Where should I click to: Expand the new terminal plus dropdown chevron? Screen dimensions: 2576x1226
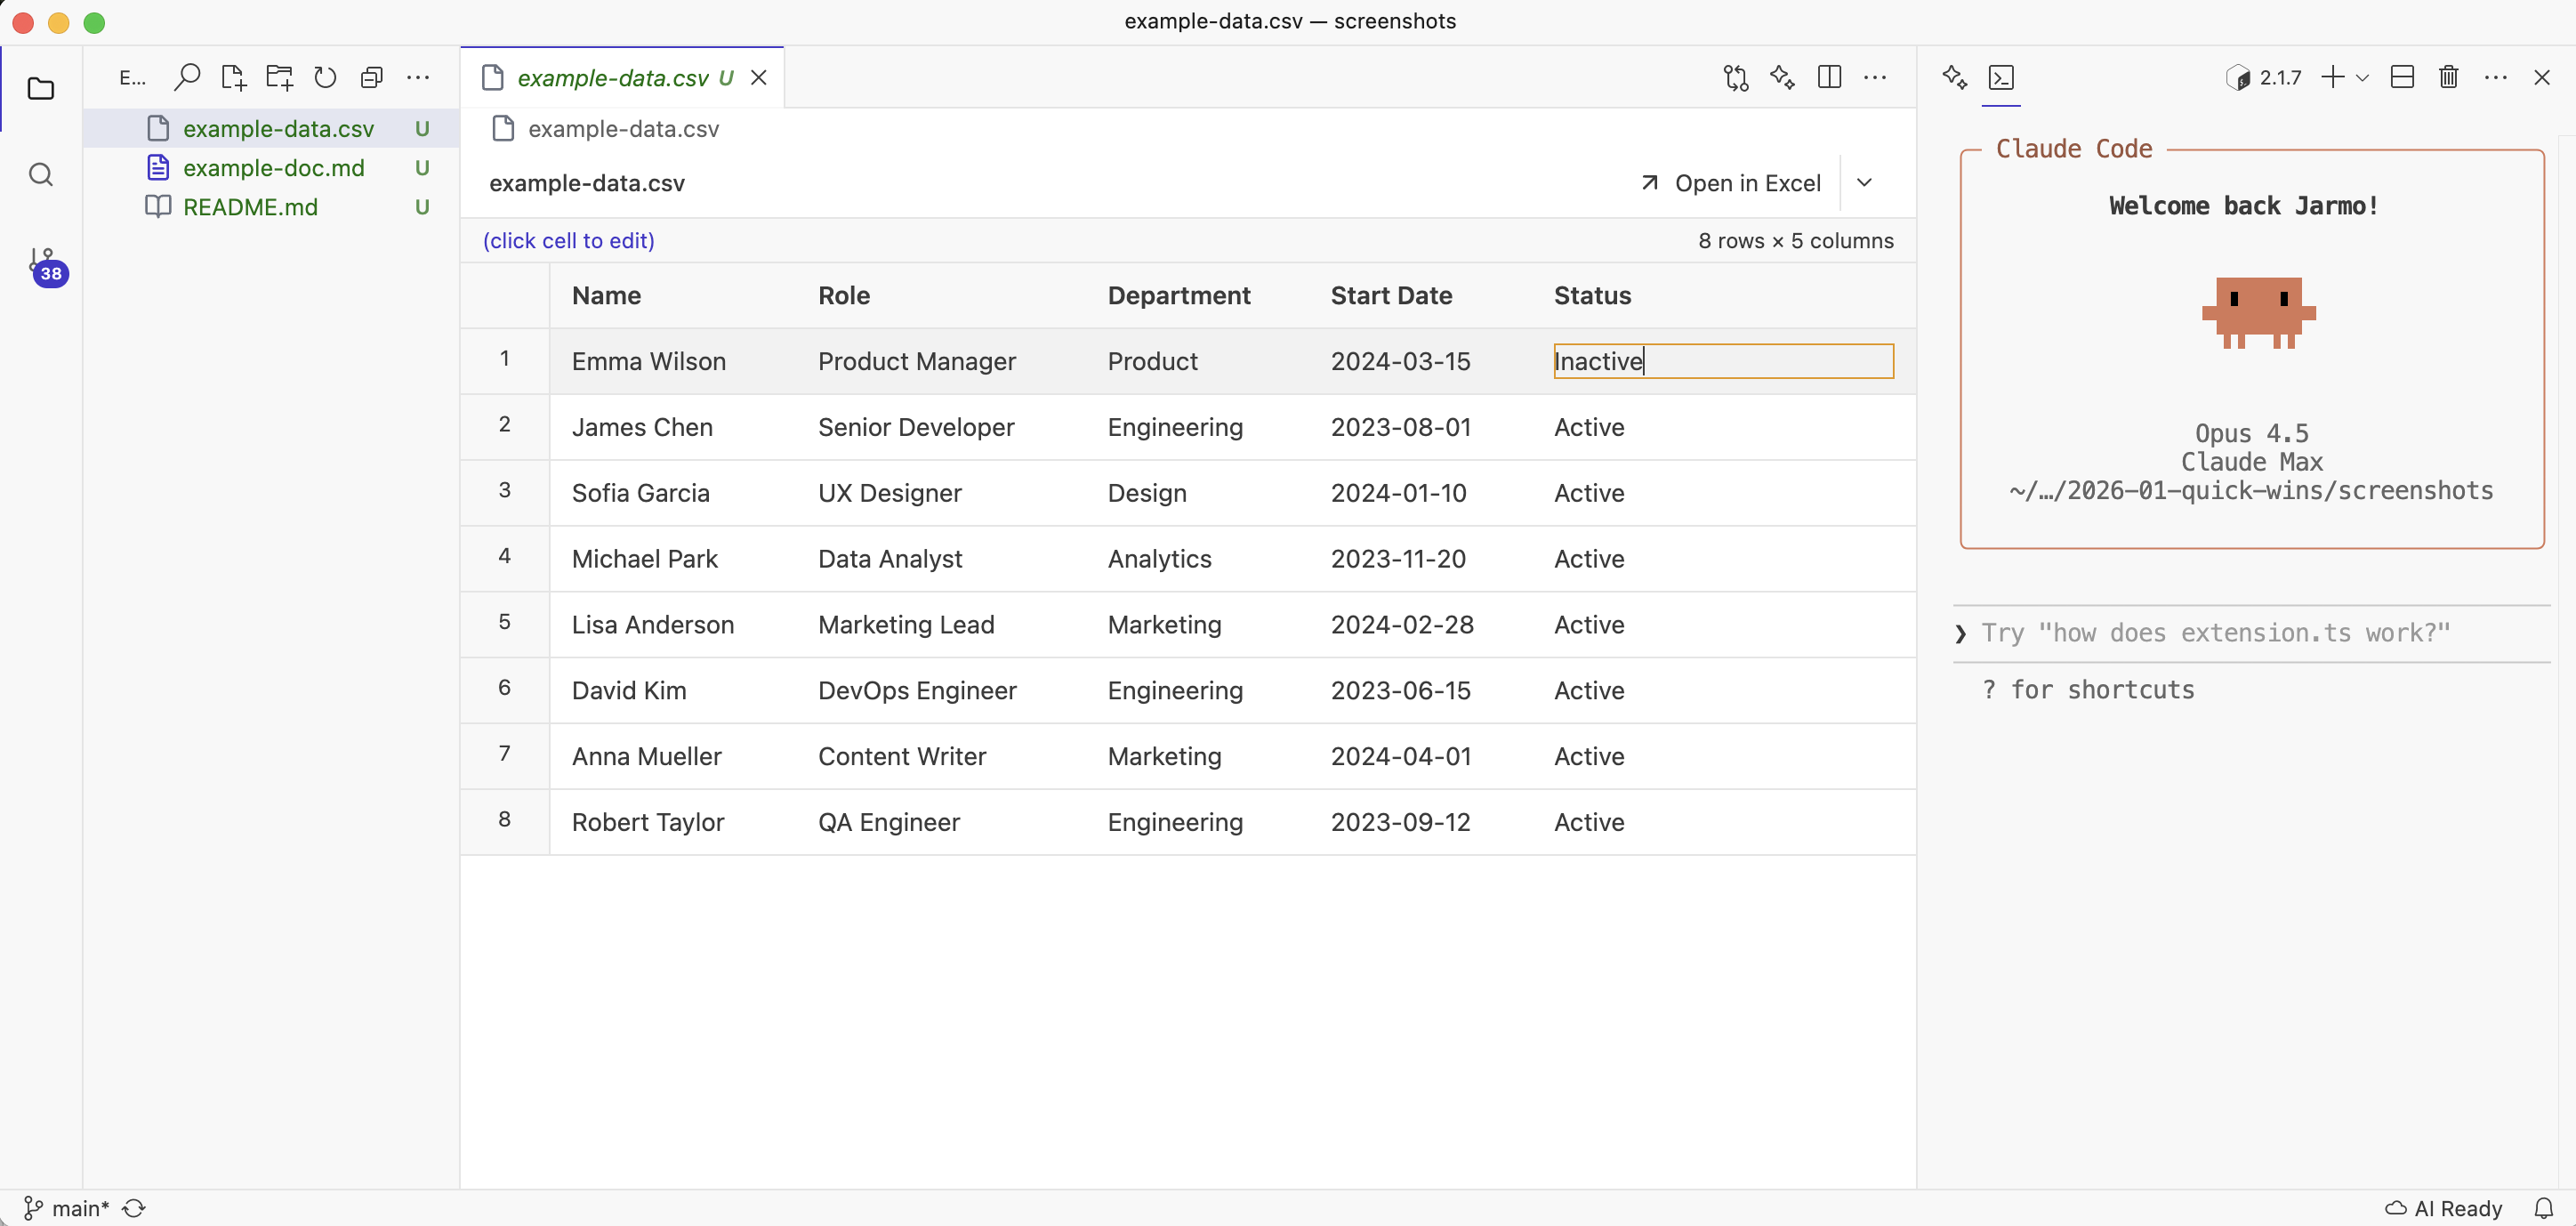2362,78
